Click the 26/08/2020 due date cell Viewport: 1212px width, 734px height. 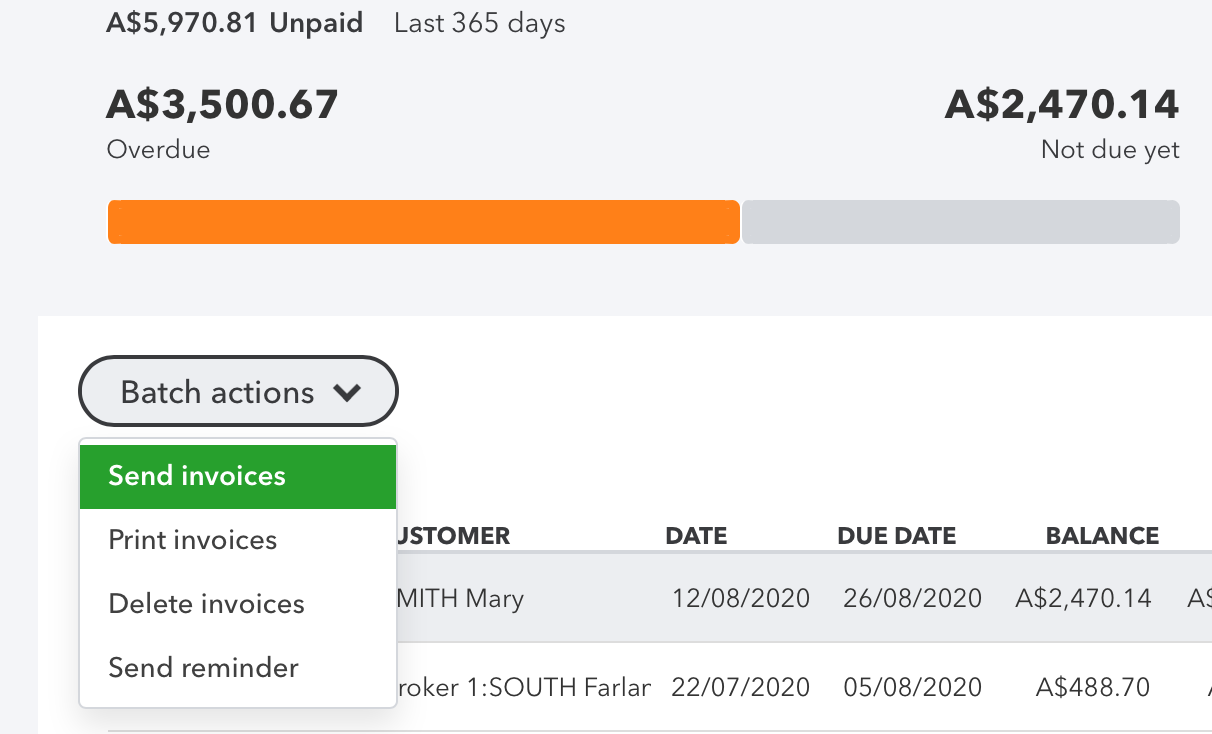pyautogui.click(x=912, y=599)
